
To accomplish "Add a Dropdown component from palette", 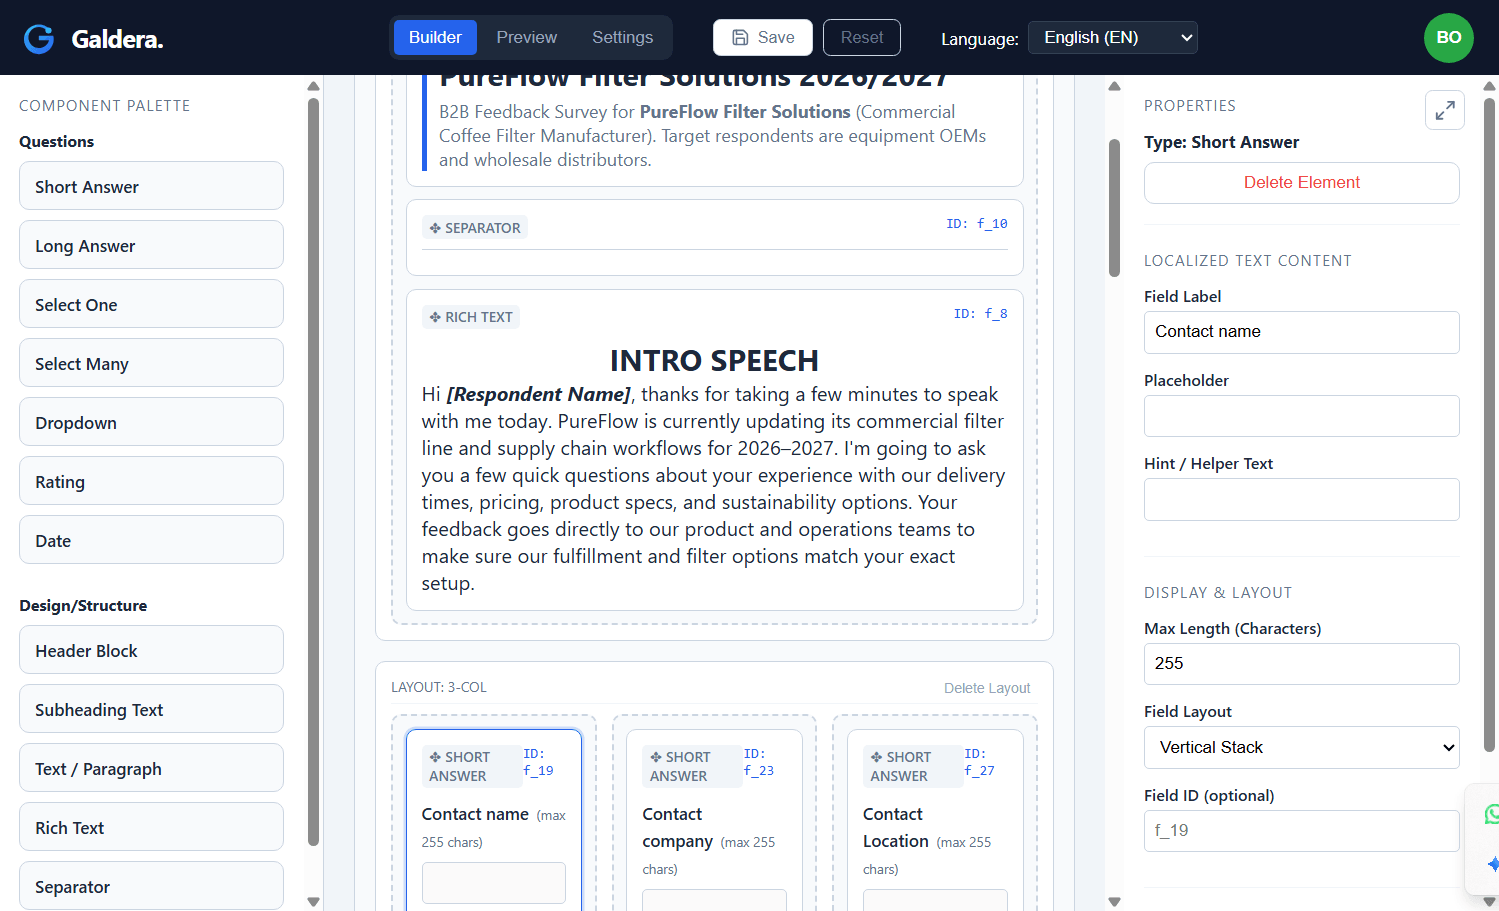I will click(151, 422).
